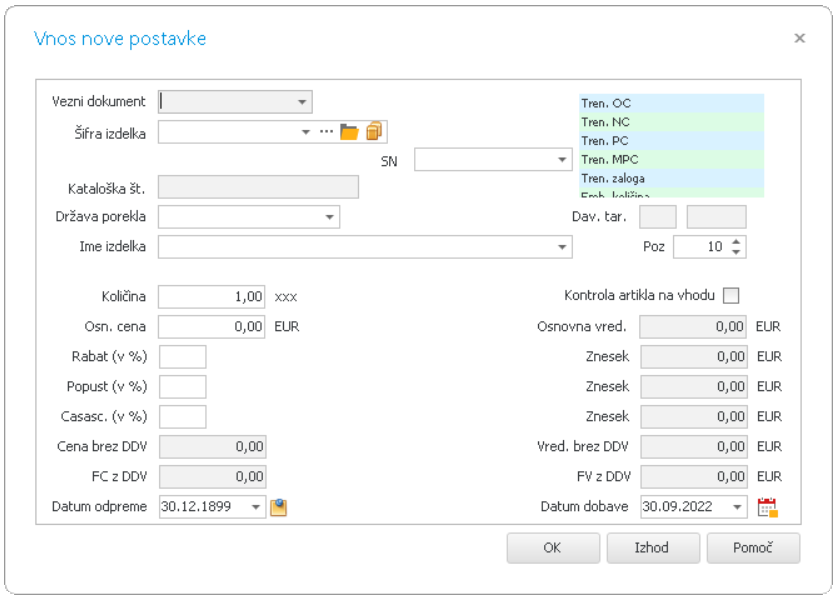835x599 pixels.
Task: Click the Izhod button
Action: point(653,548)
